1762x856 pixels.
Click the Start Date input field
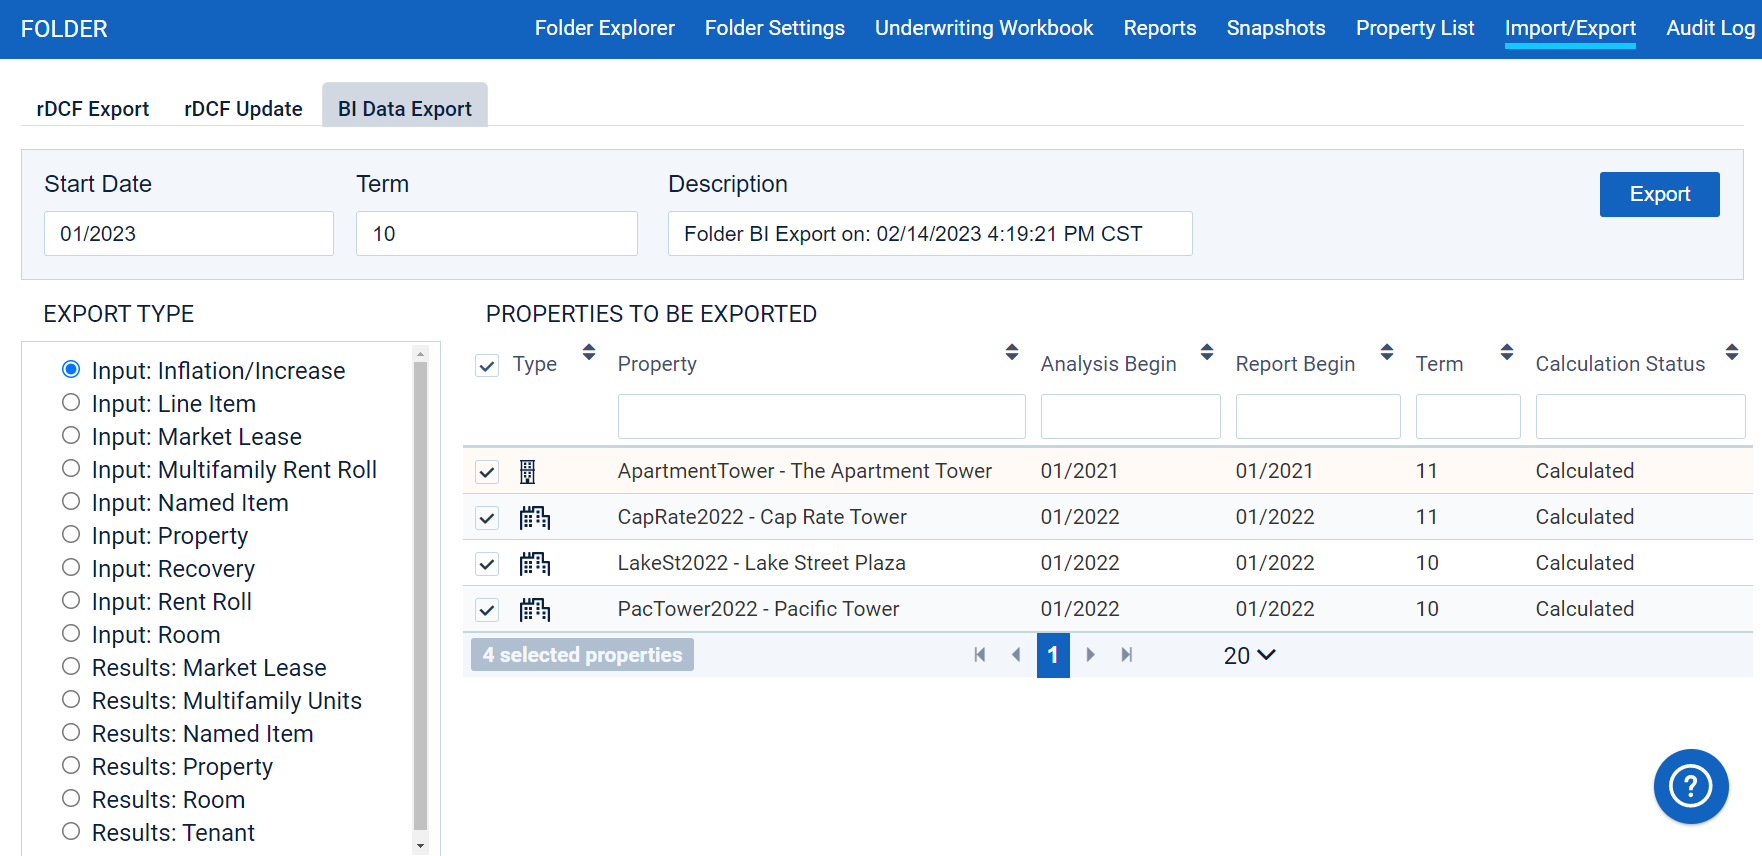(189, 234)
